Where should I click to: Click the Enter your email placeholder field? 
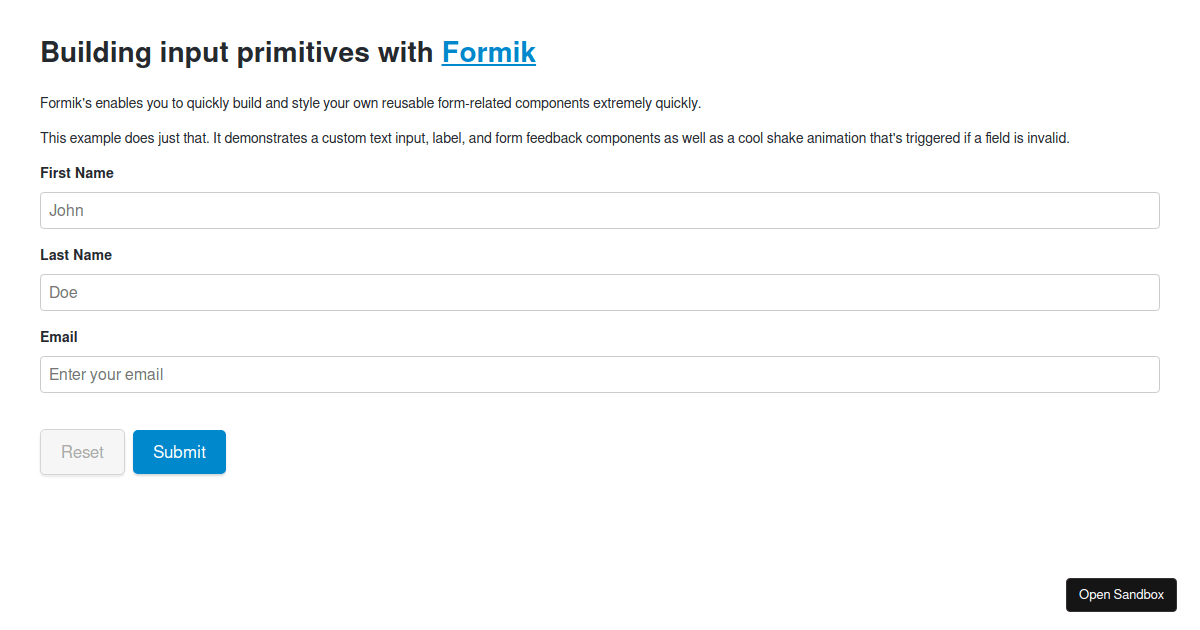(x=600, y=374)
